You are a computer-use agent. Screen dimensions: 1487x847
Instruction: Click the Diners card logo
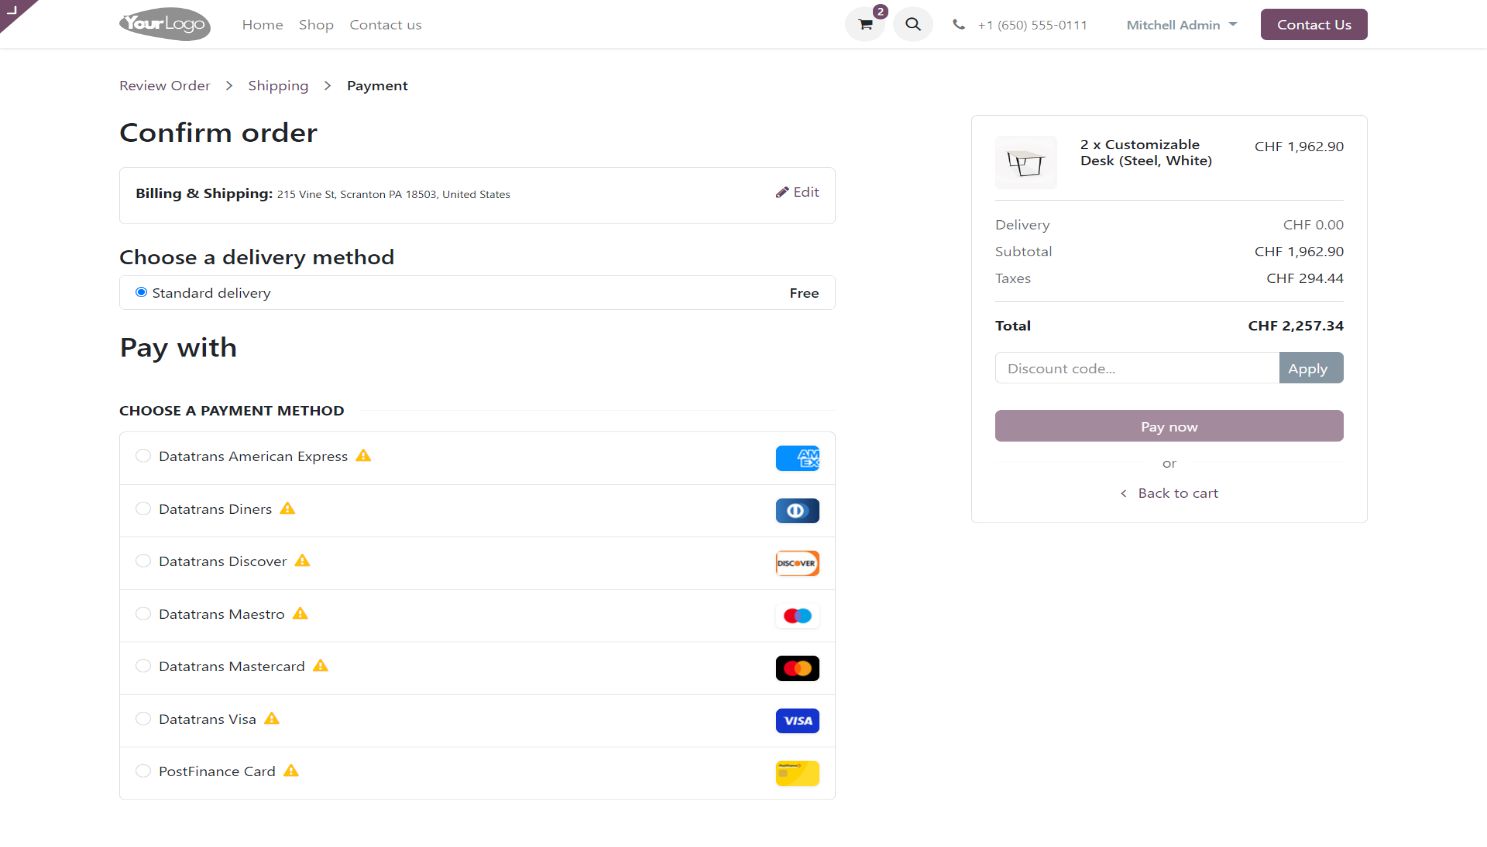797,511
